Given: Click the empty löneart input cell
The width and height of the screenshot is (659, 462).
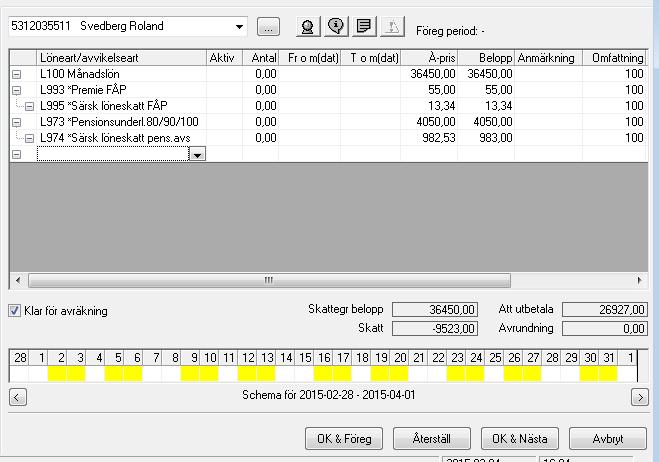Looking at the screenshot, I should pos(113,154).
